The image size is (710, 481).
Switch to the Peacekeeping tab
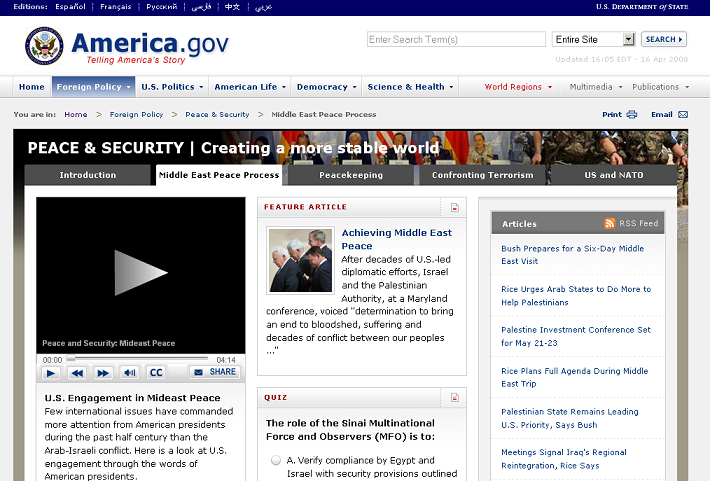click(351, 175)
